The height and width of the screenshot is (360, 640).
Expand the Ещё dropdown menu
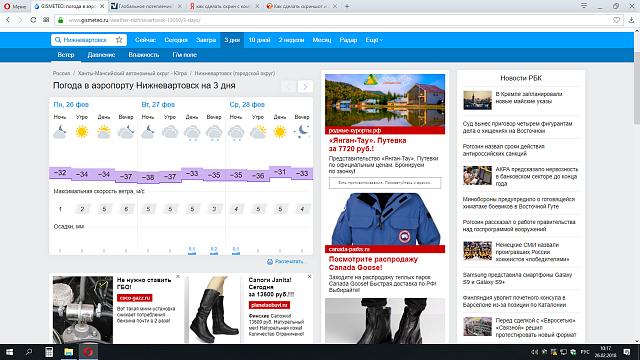pyautogui.click(x=374, y=40)
